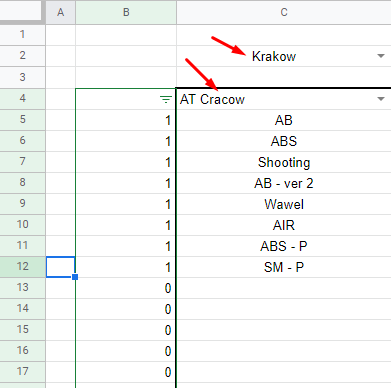Click the cell containing AB
Viewport: 391px width, 388px height.
284,120
